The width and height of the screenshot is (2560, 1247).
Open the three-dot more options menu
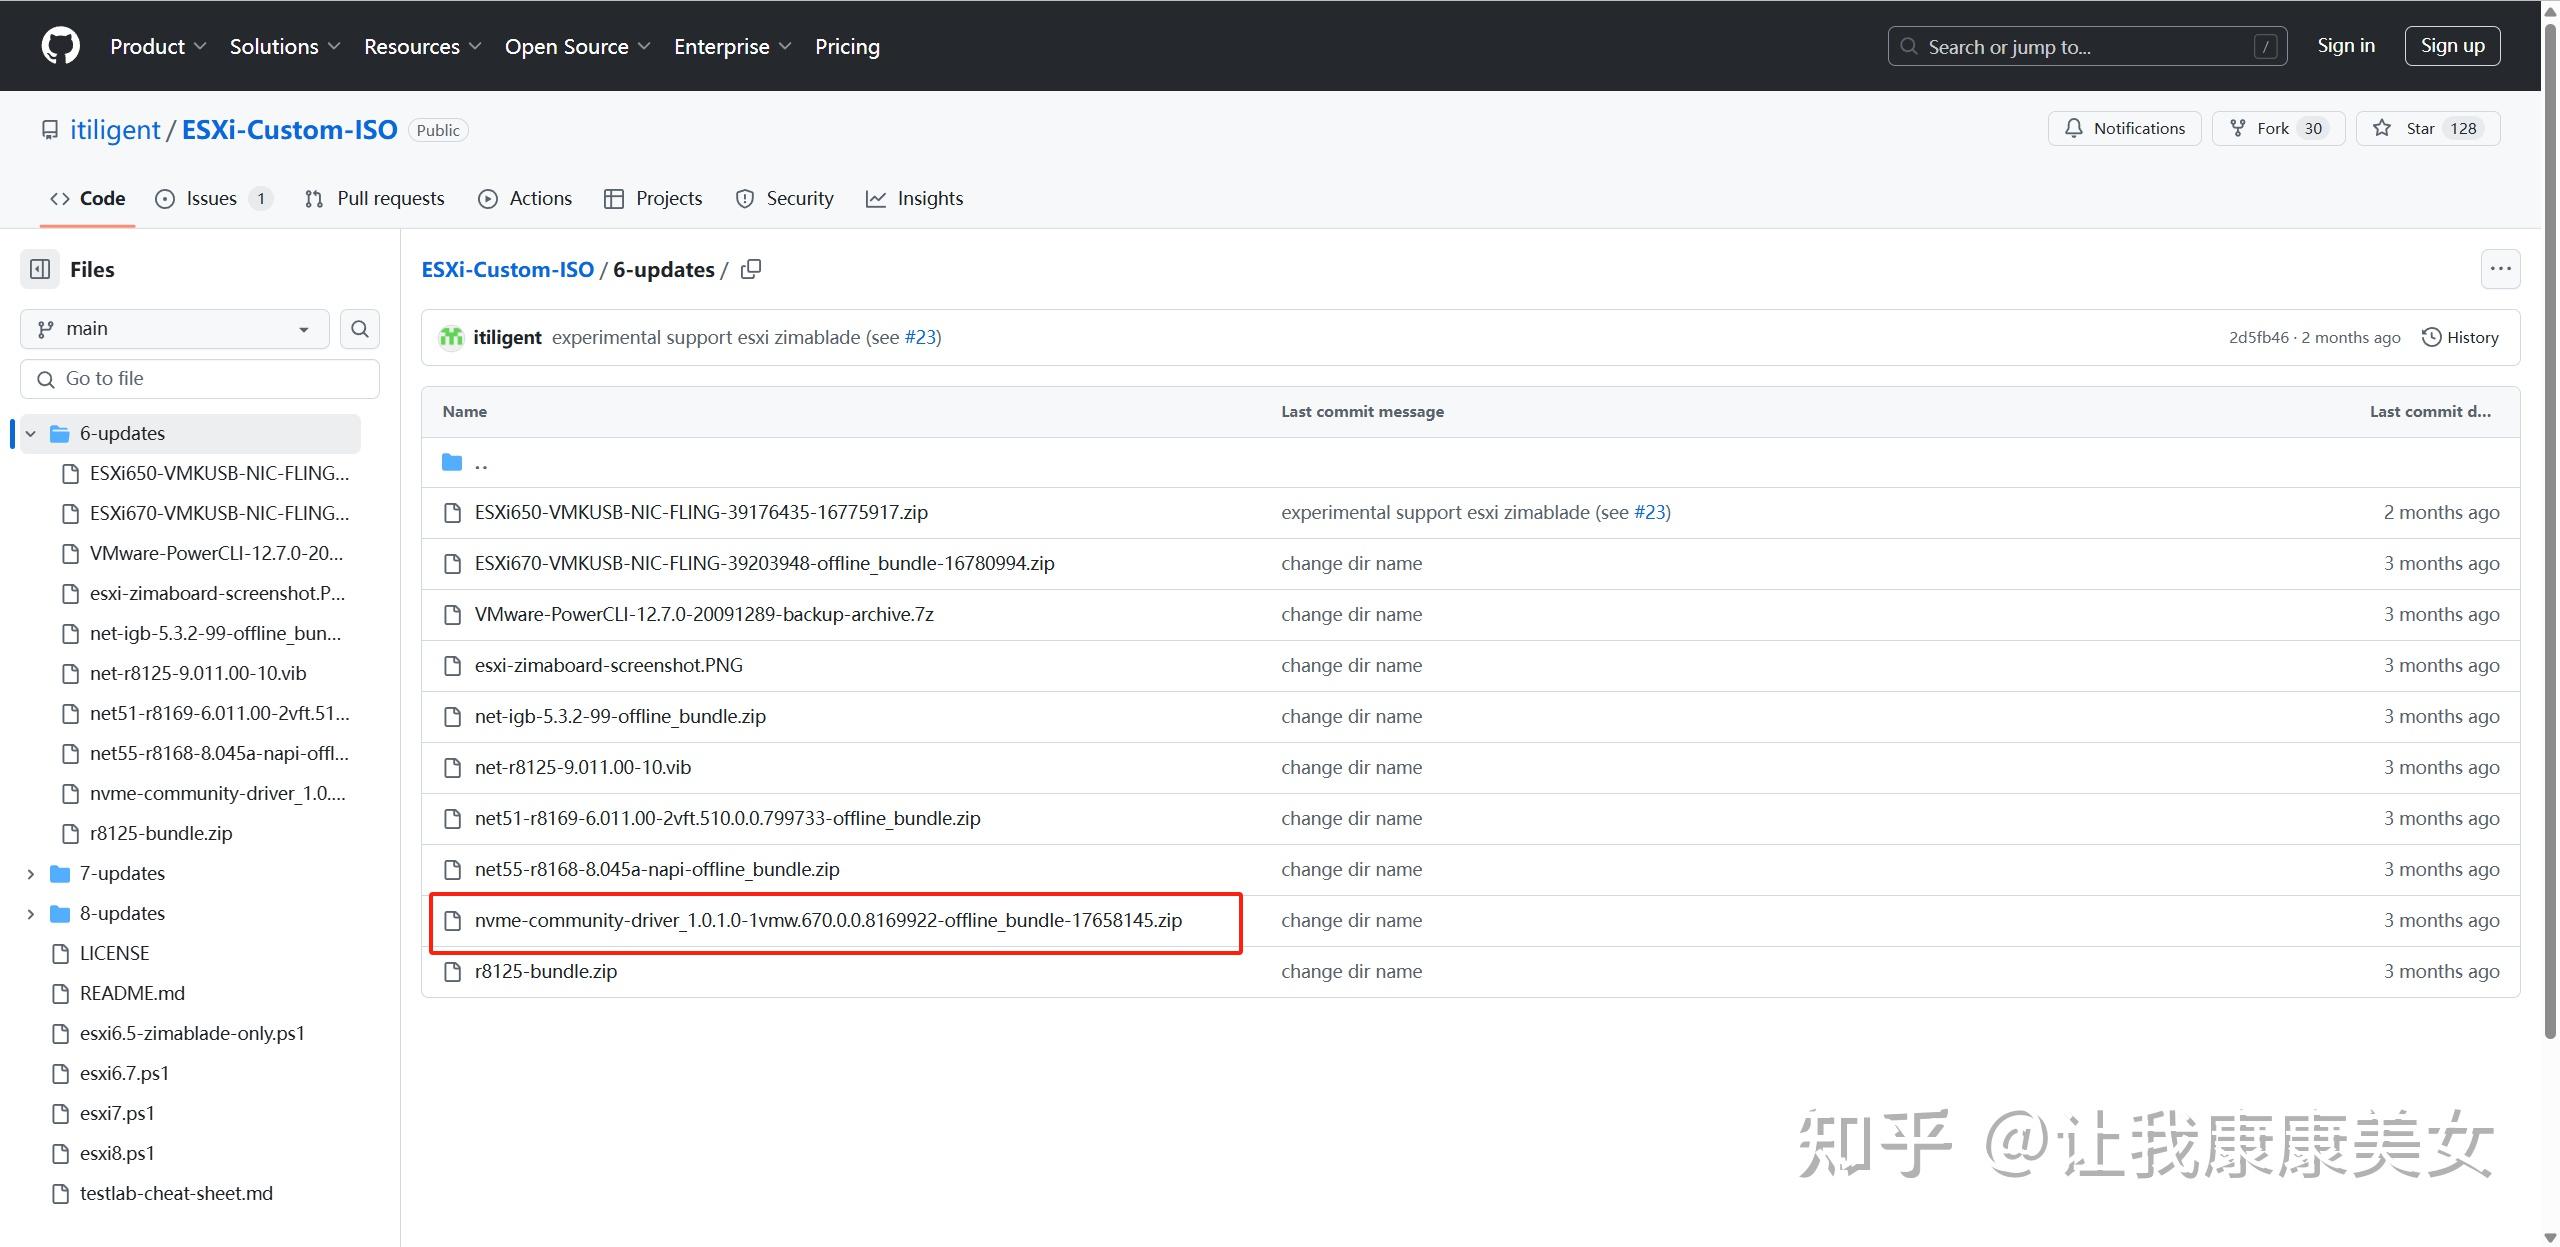pos(2500,269)
